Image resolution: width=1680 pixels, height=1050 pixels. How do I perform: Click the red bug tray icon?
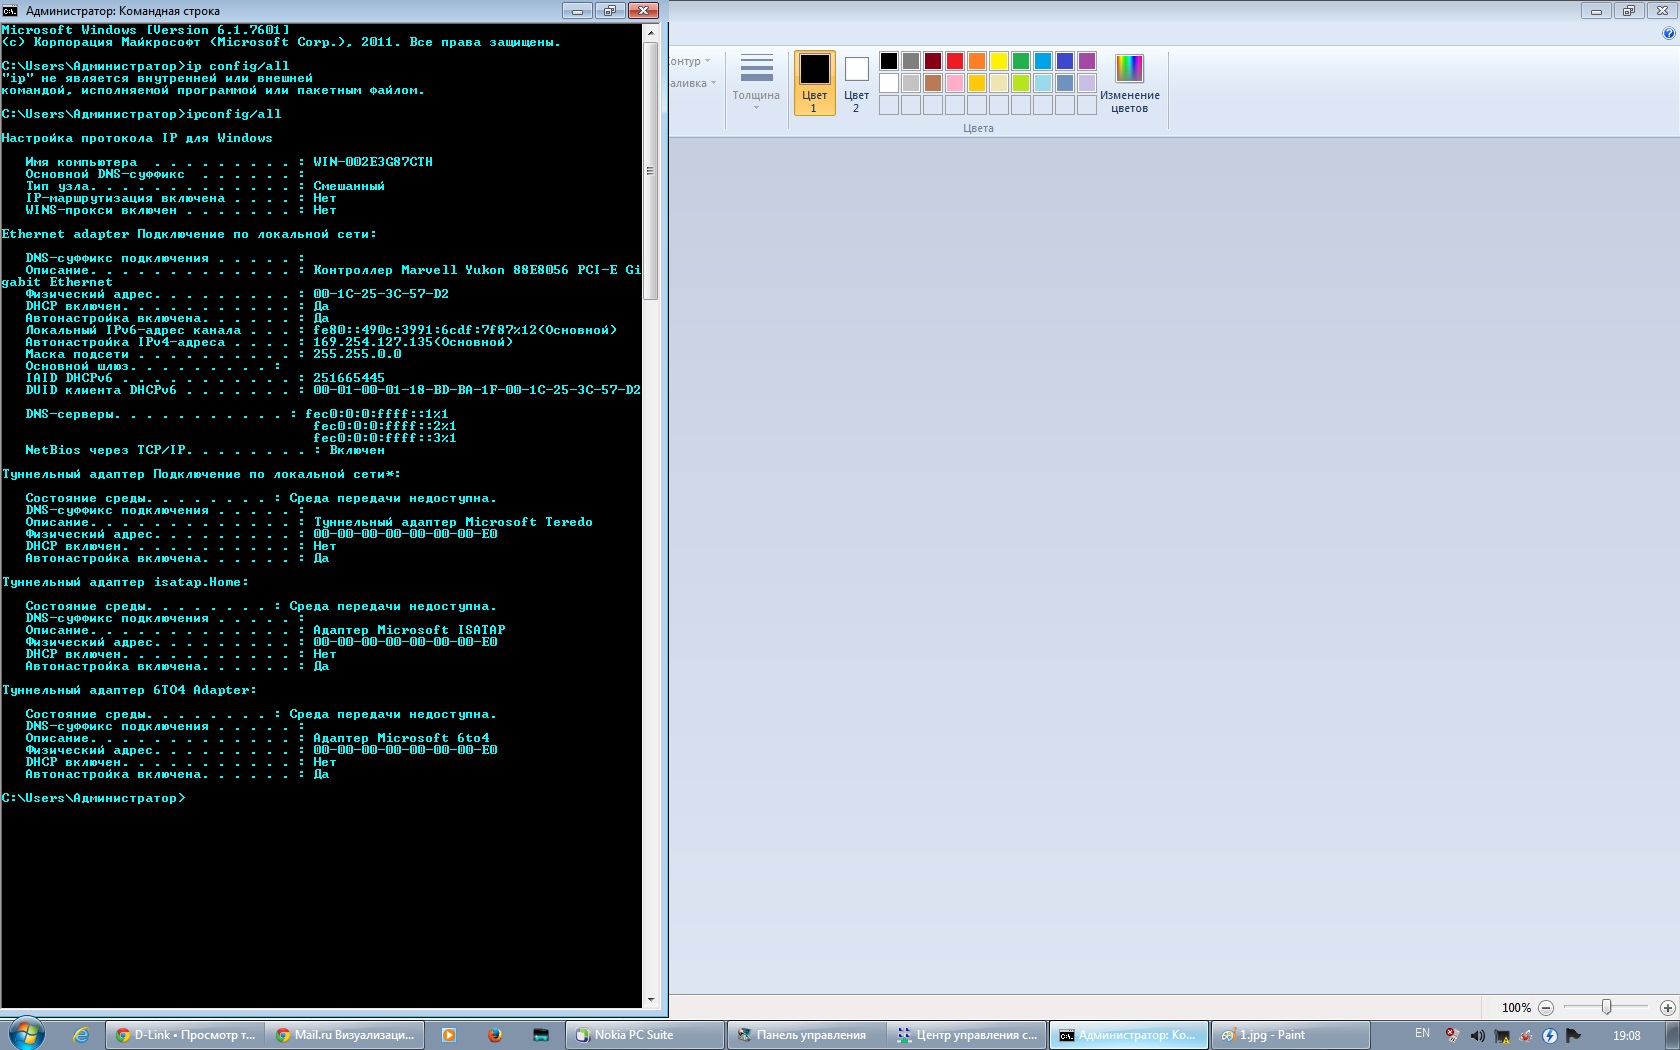coord(1525,1036)
